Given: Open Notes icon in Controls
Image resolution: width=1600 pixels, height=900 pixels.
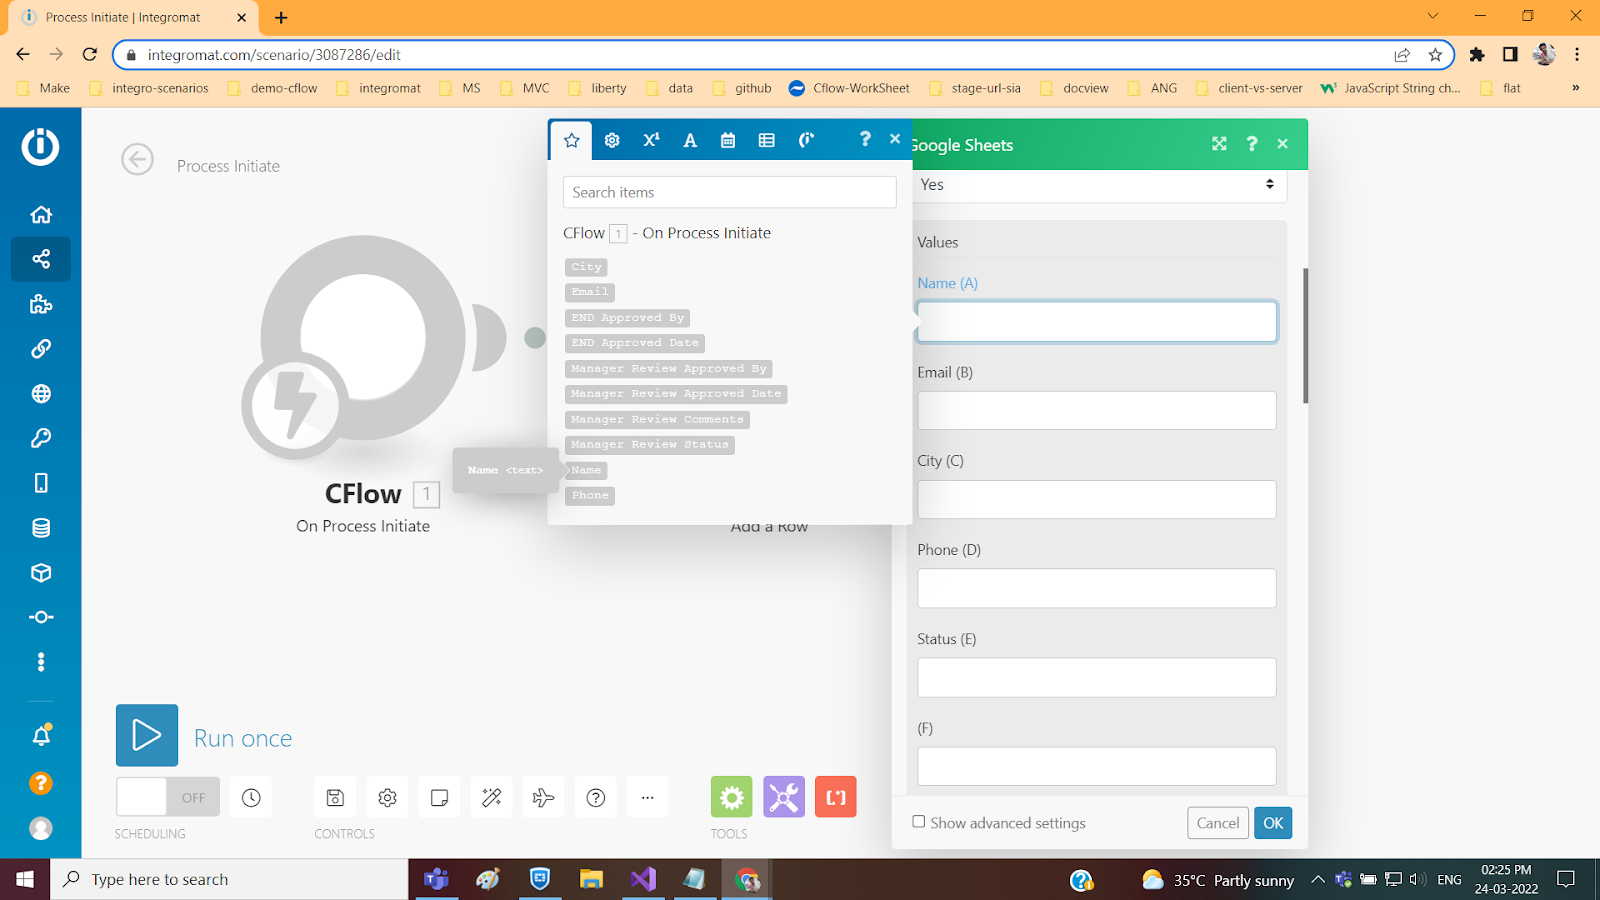Looking at the screenshot, I should tap(439, 797).
